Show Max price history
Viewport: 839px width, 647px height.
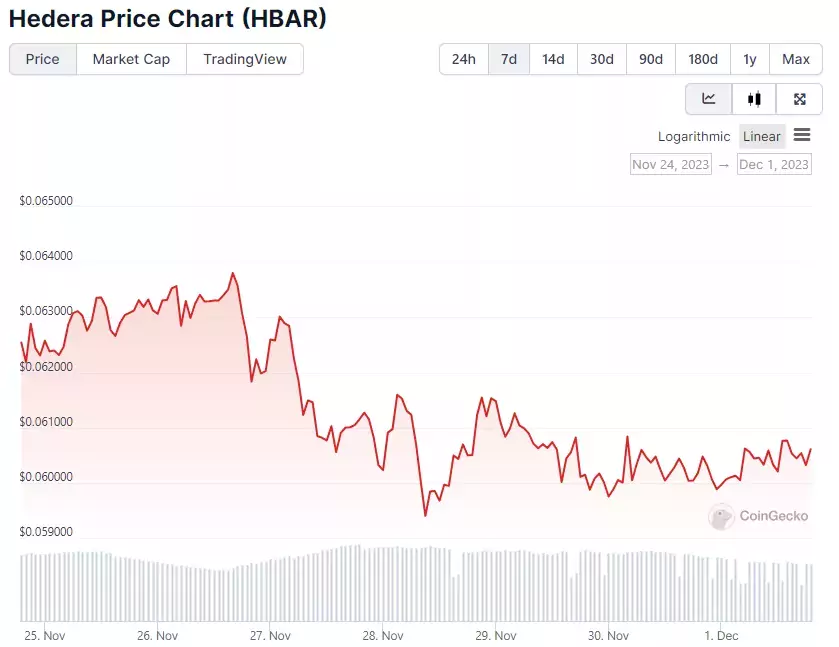pyautogui.click(x=796, y=59)
